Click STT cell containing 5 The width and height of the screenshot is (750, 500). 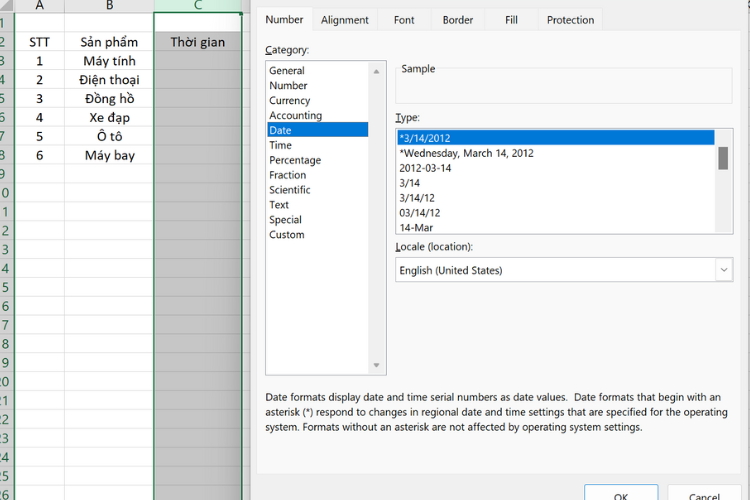click(x=39, y=136)
